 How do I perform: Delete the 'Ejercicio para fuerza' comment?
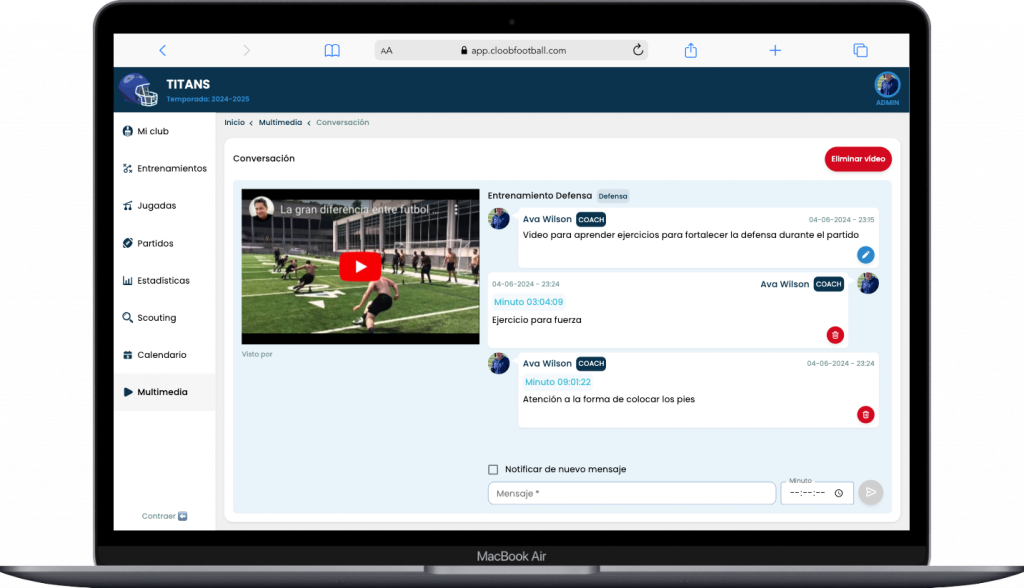pos(835,335)
